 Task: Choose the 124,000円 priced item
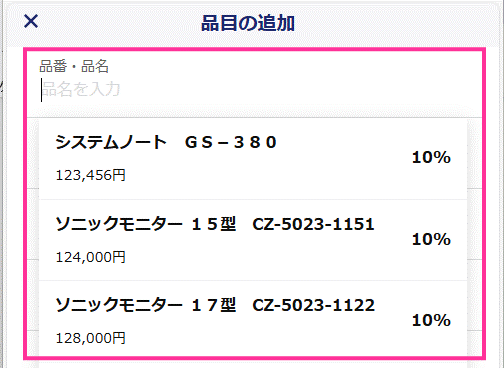click(90, 257)
